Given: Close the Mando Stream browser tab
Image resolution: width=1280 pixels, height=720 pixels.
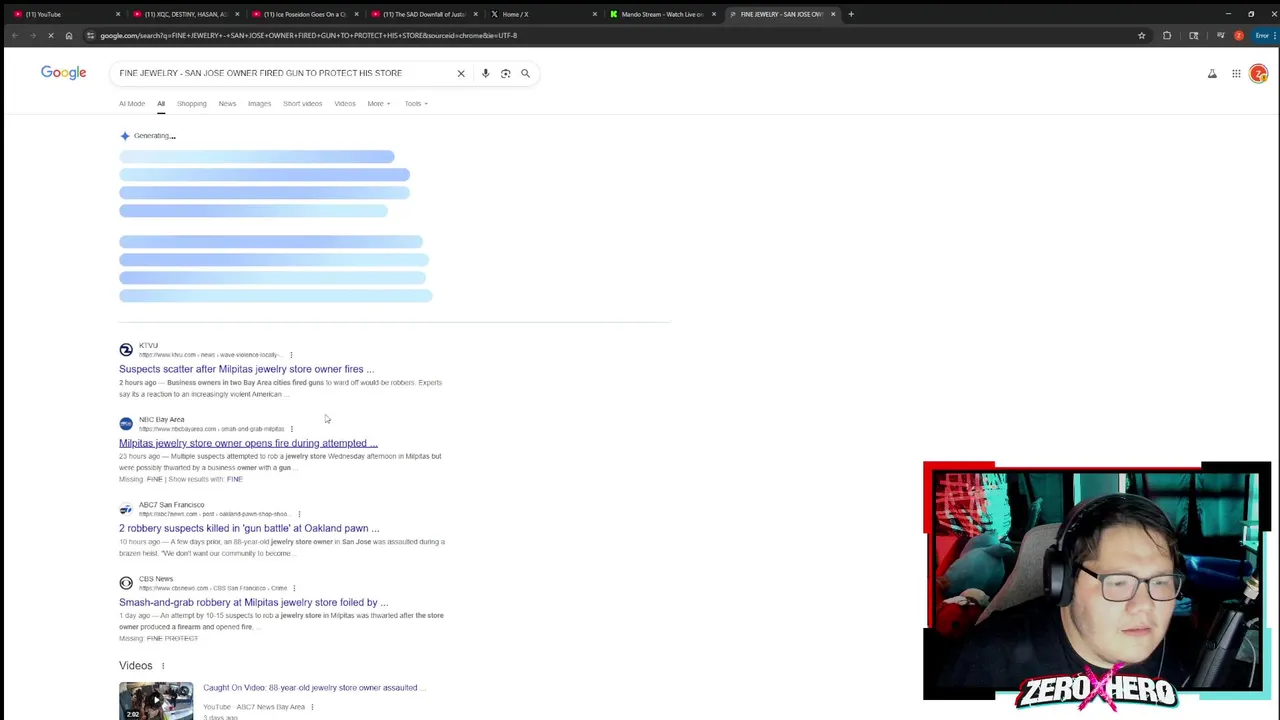Looking at the screenshot, I should tap(714, 14).
